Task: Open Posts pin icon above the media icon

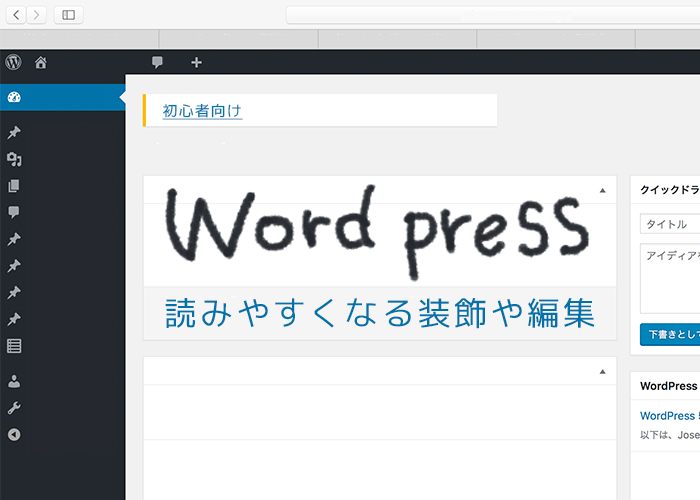Action: coord(14,133)
